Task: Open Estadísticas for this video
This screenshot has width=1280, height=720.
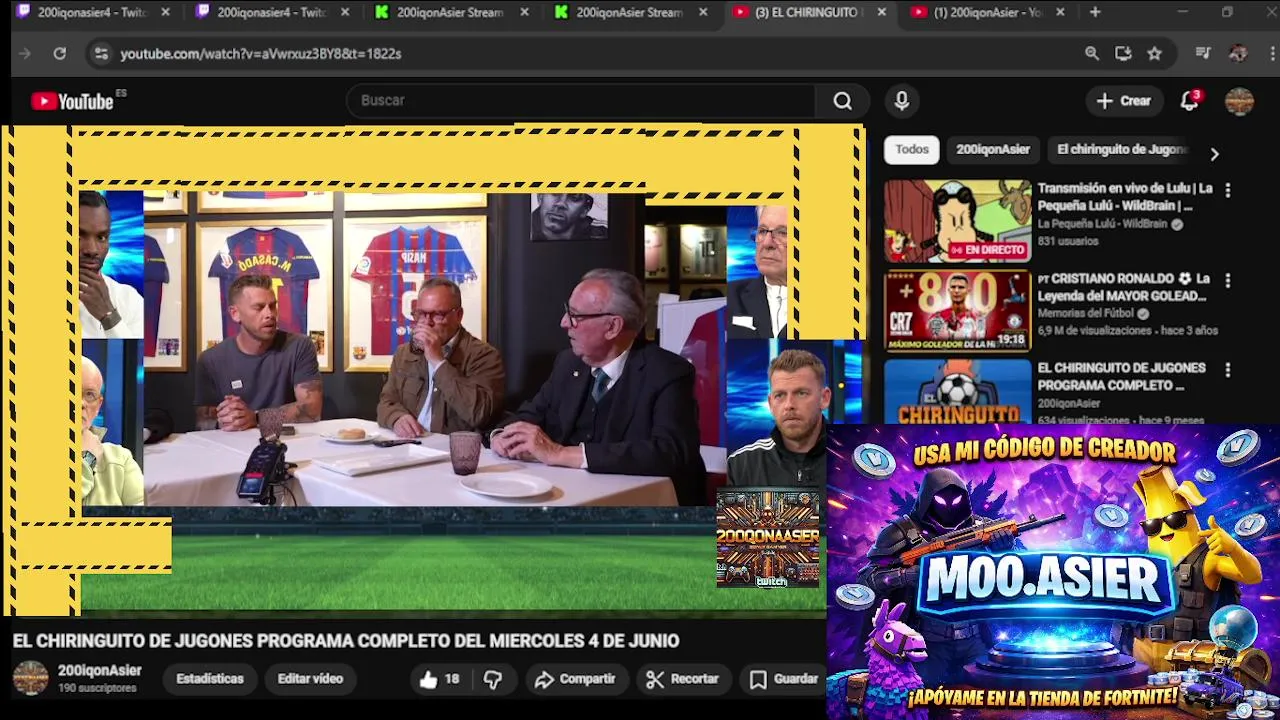Action: pyautogui.click(x=210, y=679)
